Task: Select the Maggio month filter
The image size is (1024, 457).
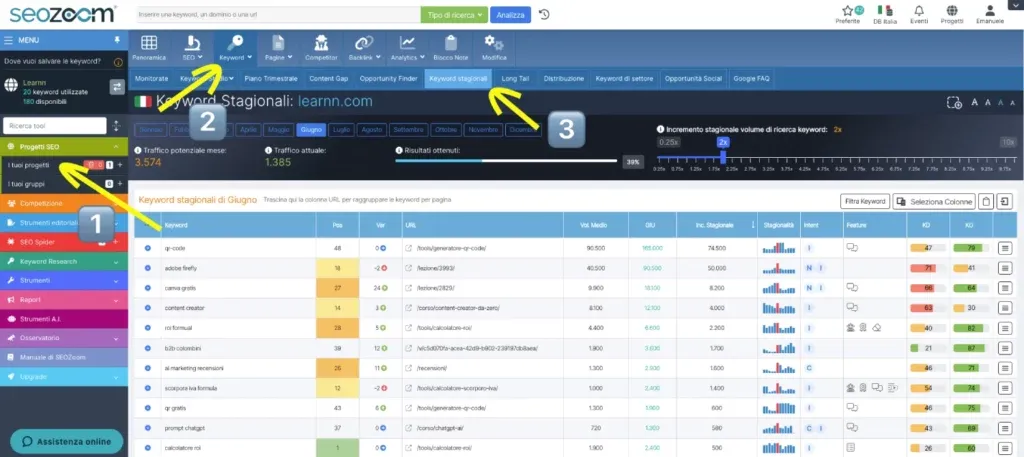Action: coord(279,130)
